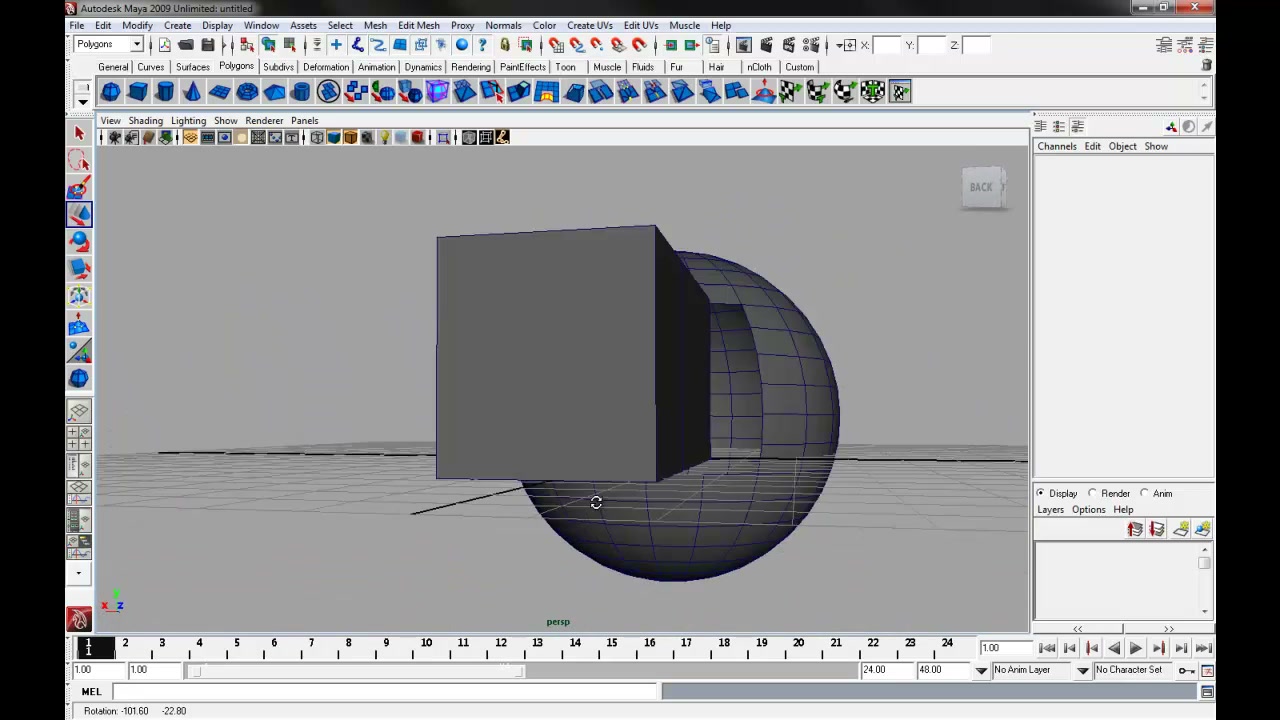This screenshot has height=720, width=1280.
Task: Select the Soft Modification tool
Action: [79, 324]
